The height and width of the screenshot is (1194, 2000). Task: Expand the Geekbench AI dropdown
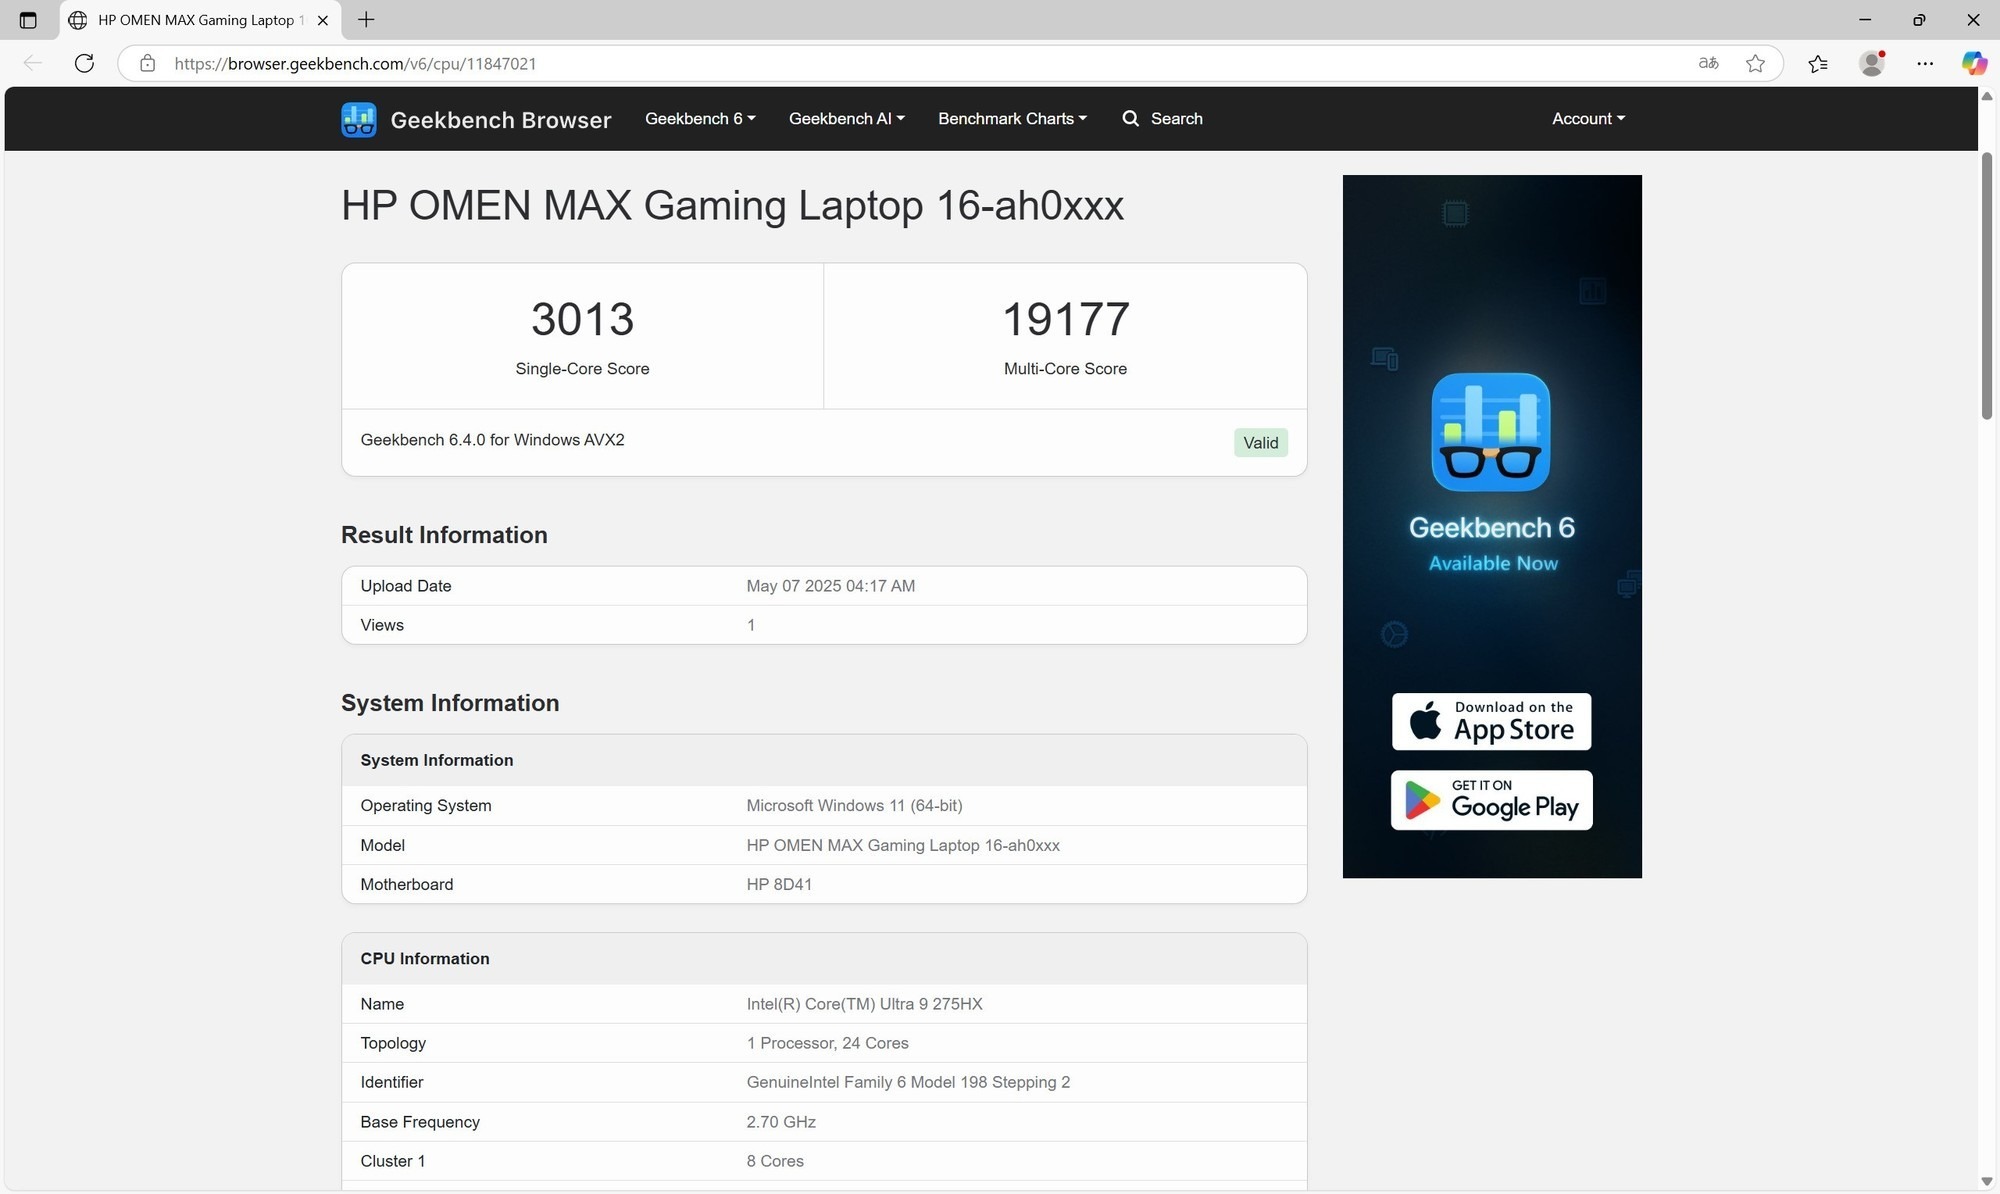click(846, 118)
